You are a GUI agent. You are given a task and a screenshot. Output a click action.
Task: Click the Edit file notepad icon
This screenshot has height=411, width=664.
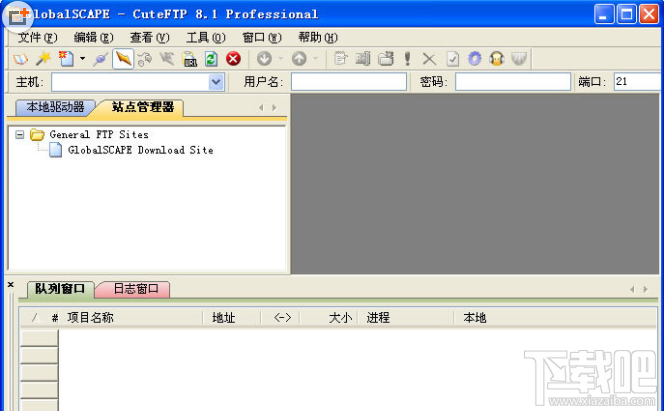coord(340,58)
